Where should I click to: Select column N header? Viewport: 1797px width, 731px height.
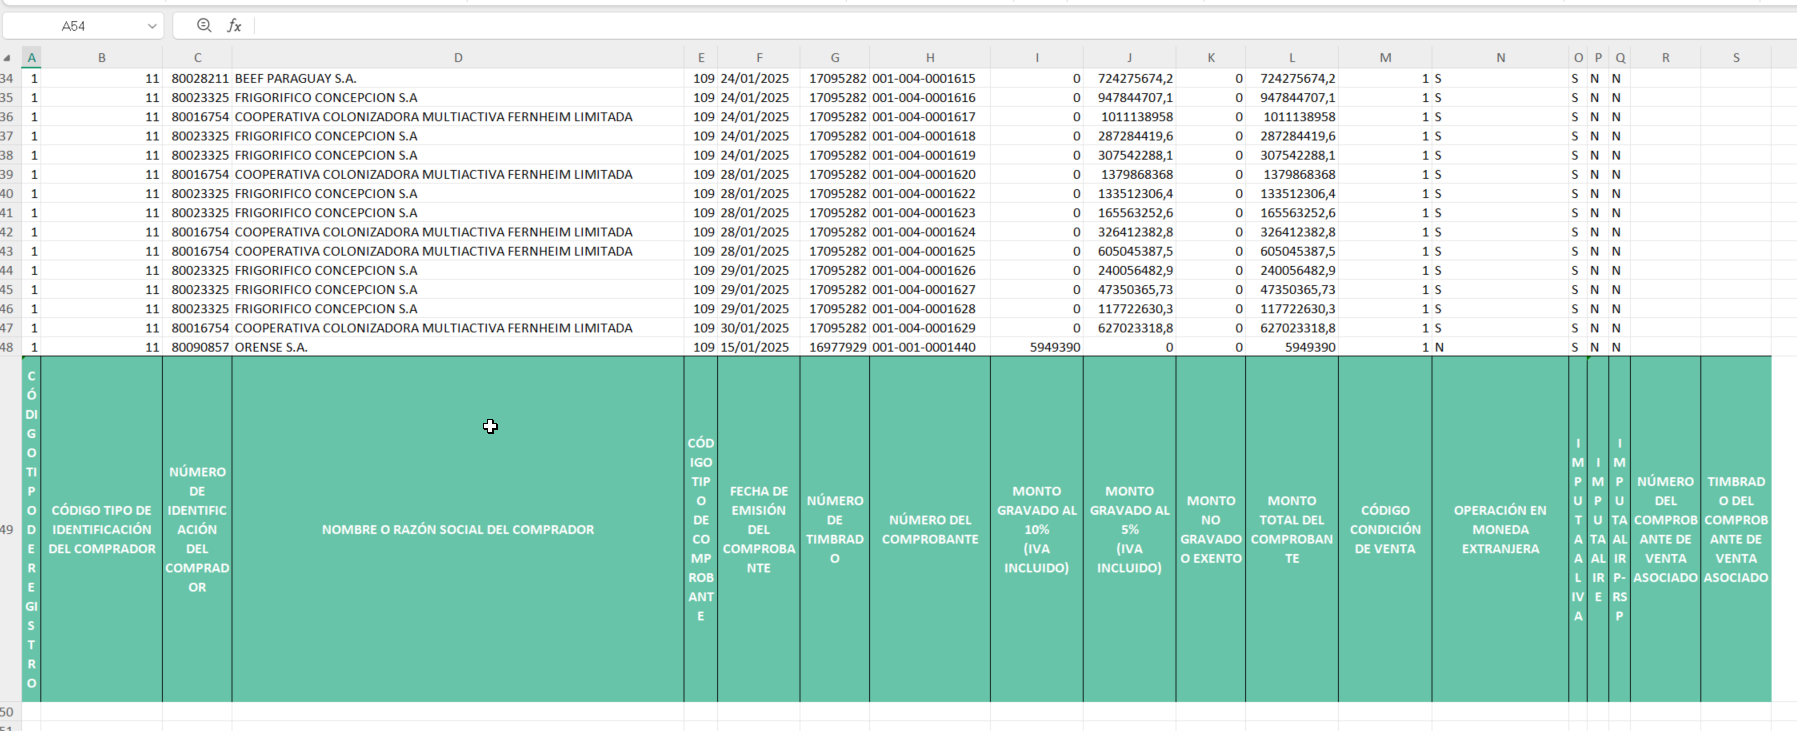1501,58
